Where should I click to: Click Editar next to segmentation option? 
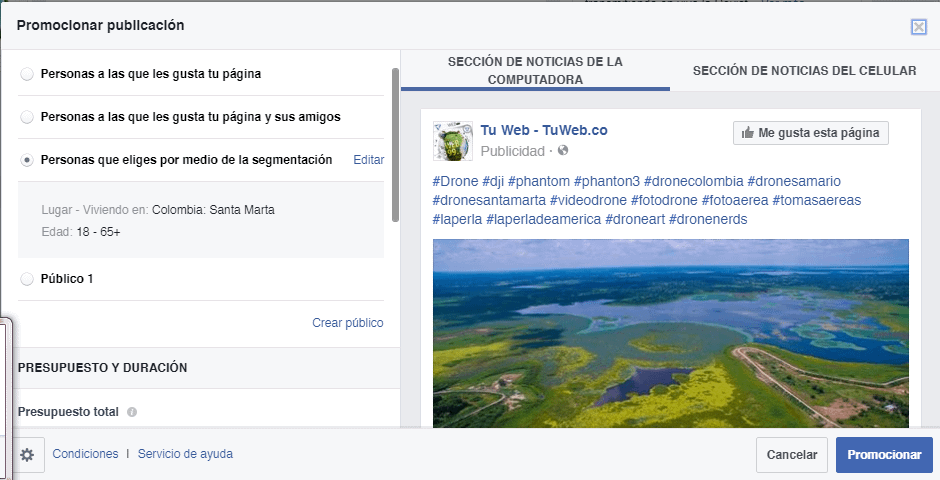click(369, 160)
